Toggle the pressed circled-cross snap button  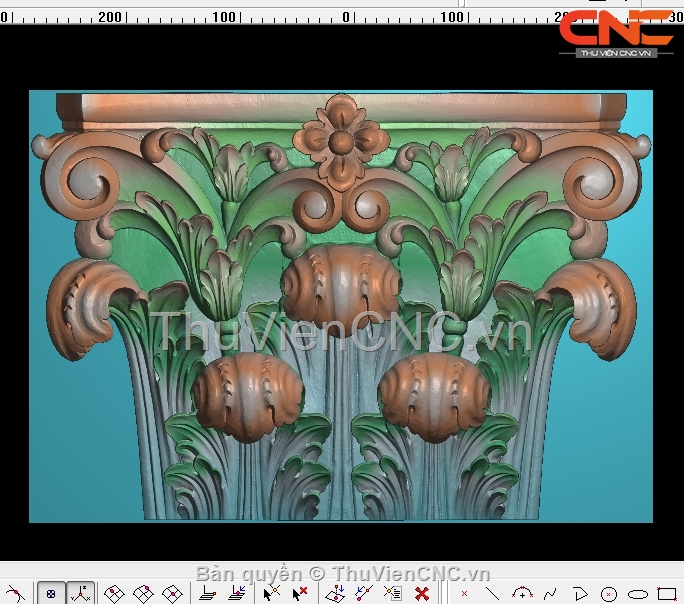52,593
